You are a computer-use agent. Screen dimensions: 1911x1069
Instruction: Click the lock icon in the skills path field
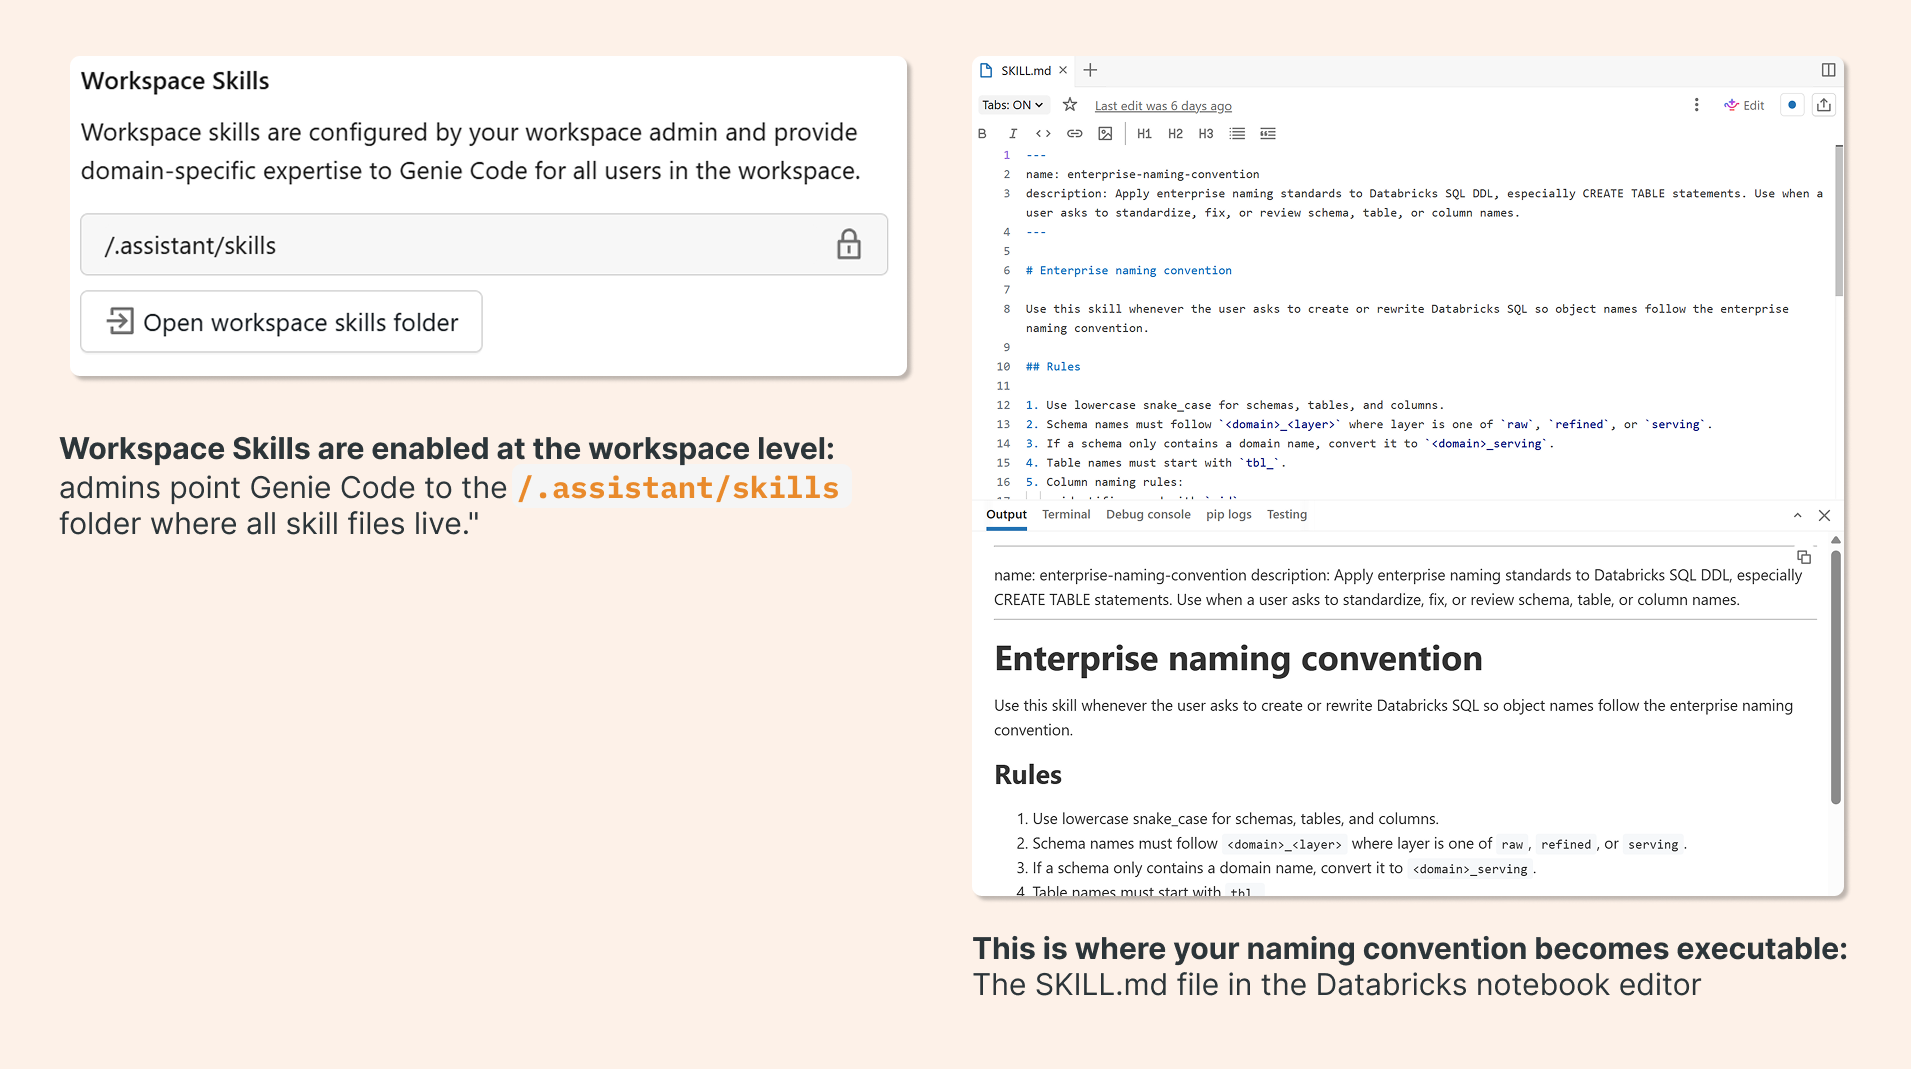click(x=848, y=245)
